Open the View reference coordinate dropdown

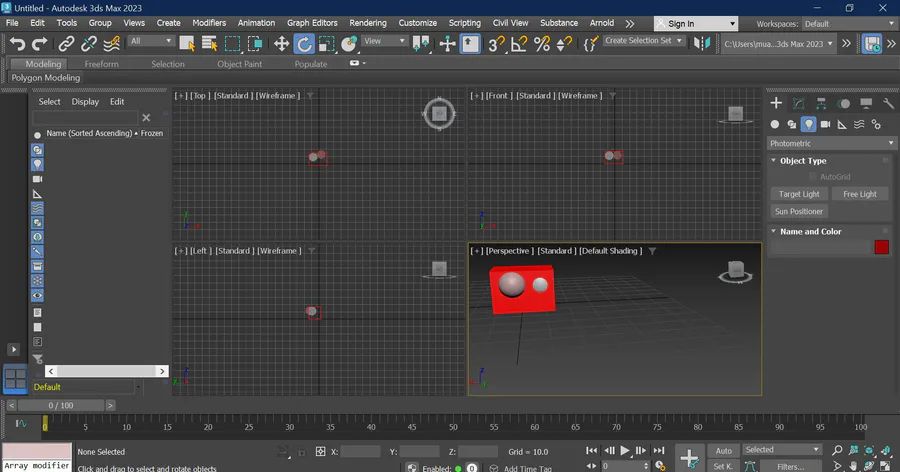point(384,41)
